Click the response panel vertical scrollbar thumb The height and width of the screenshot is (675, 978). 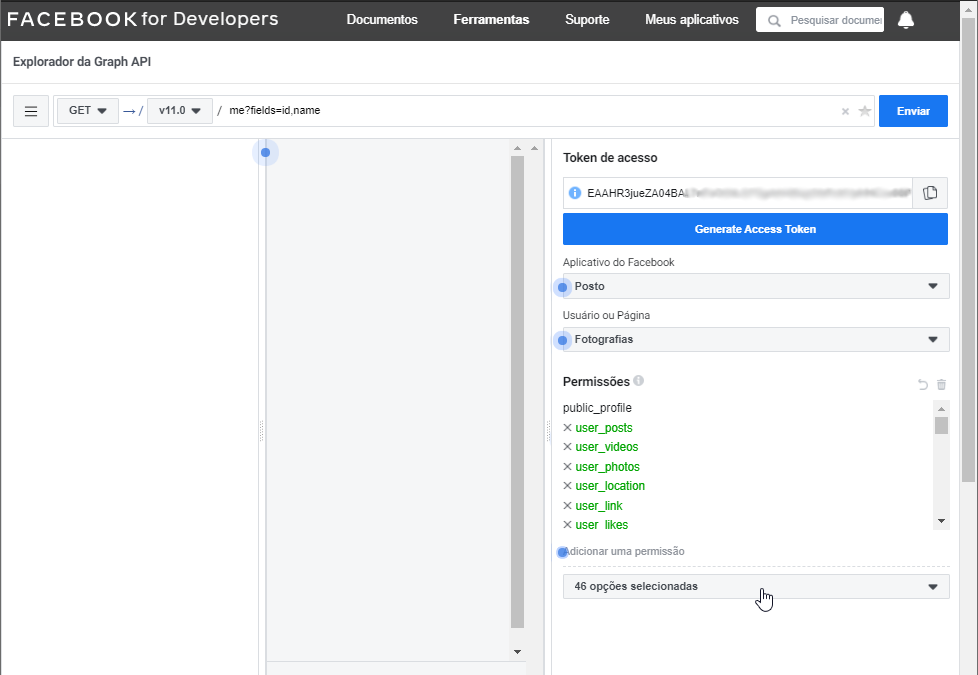click(517, 392)
